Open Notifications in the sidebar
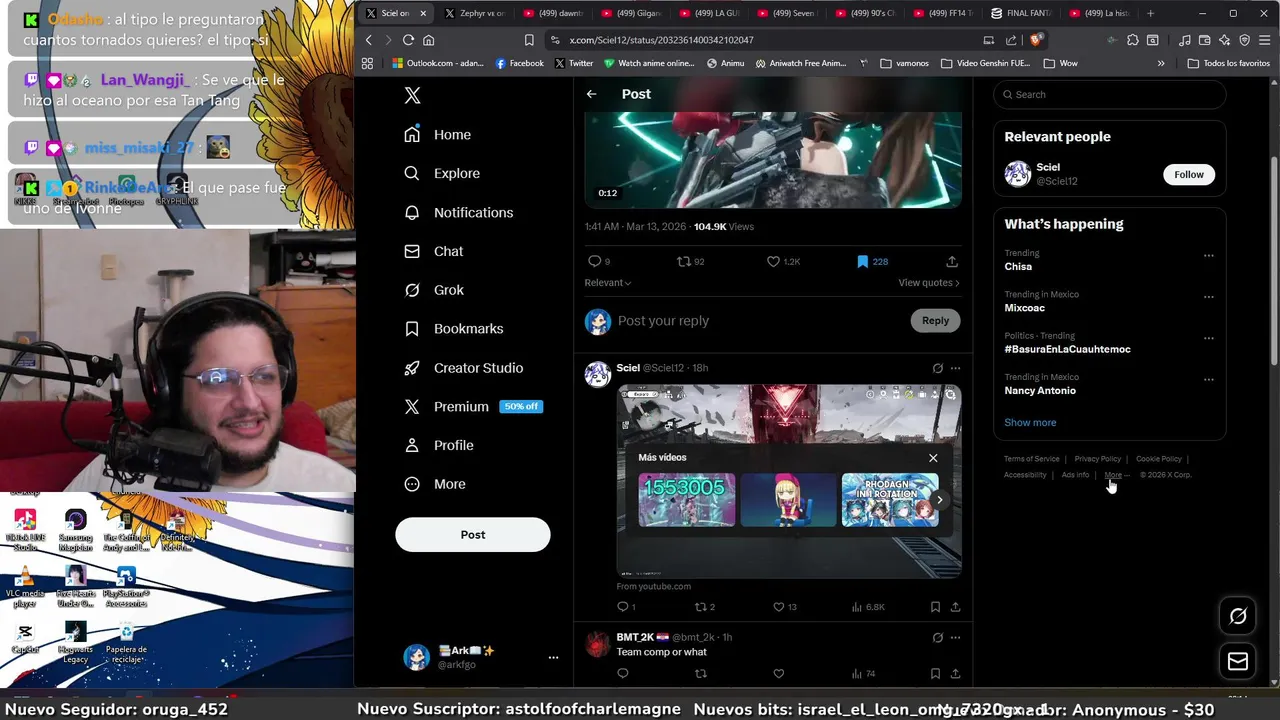This screenshot has height=720, width=1280. pyautogui.click(x=458, y=212)
